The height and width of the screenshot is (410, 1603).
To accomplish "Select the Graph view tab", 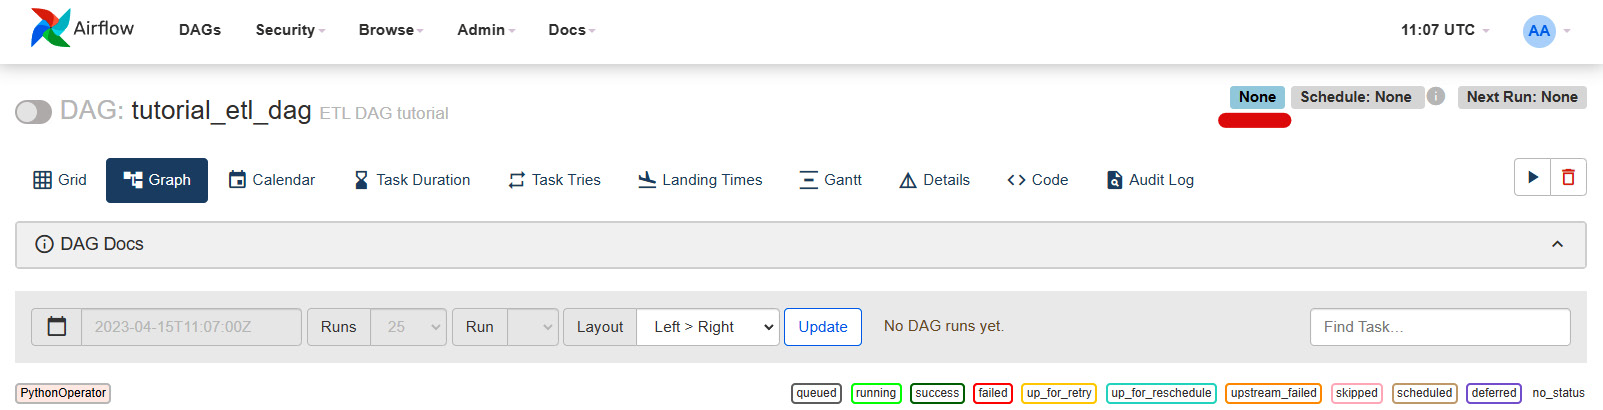I will [x=157, y=180].
